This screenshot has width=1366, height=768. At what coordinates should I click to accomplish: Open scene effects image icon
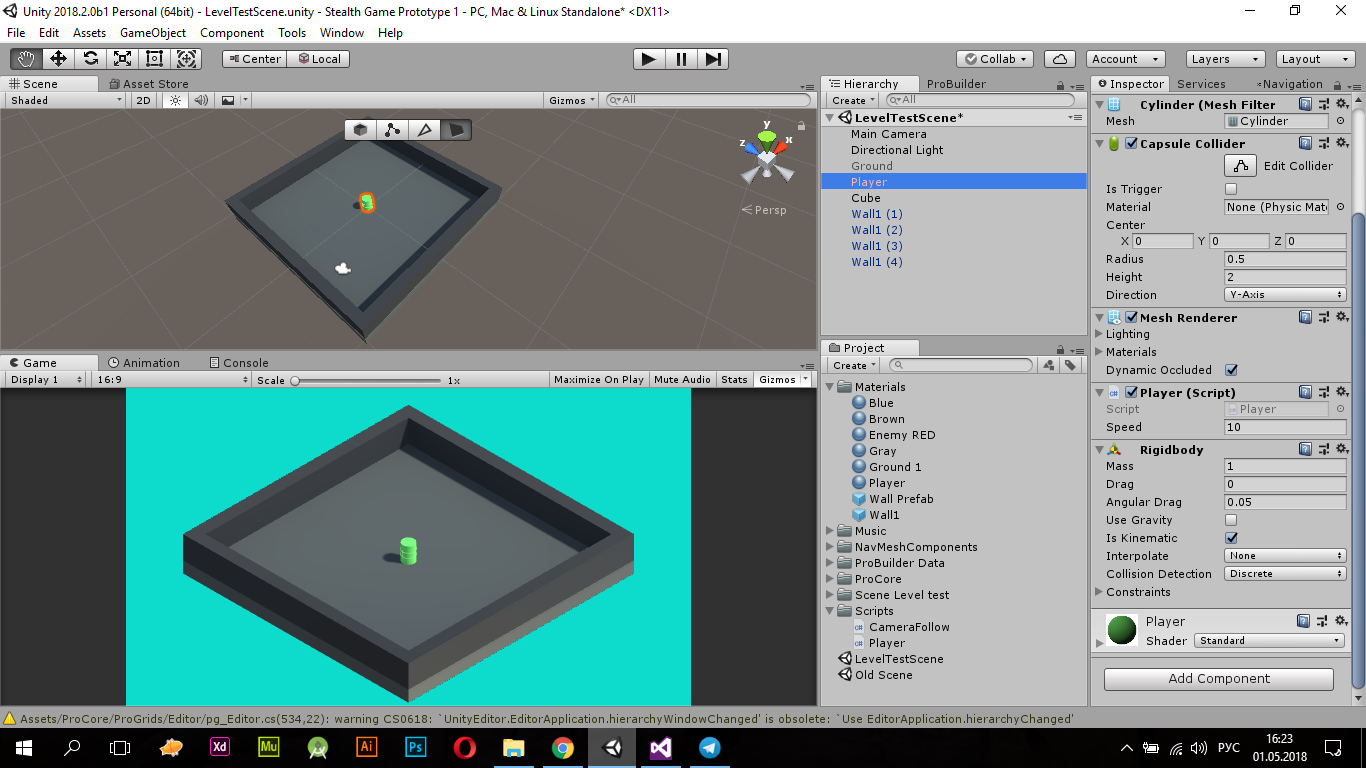(x=228, y=100)
